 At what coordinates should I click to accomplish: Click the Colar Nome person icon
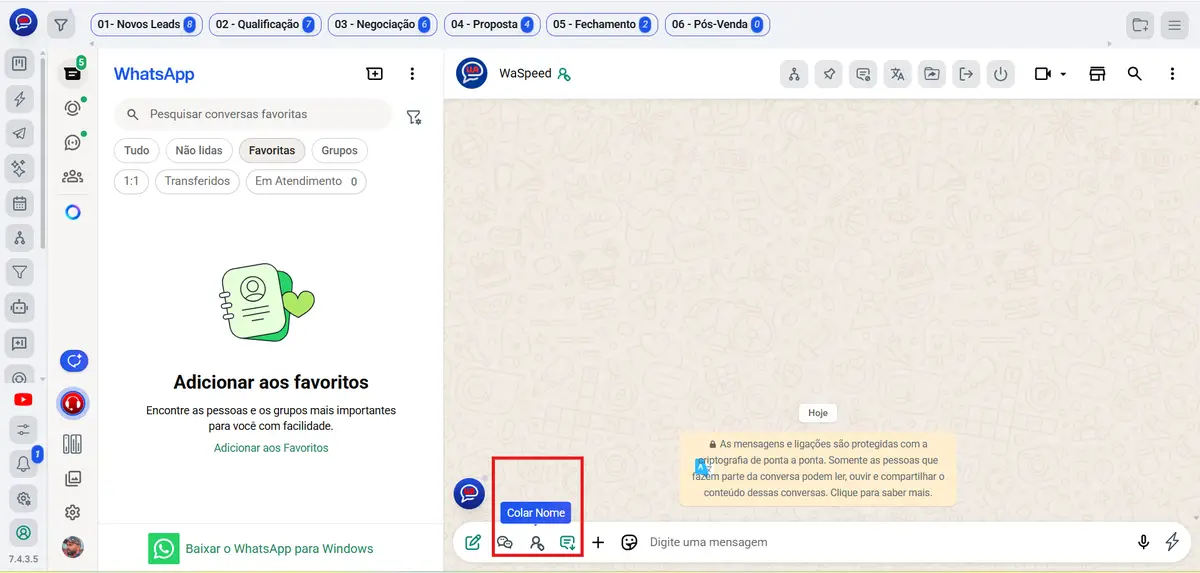click(537, 543)
